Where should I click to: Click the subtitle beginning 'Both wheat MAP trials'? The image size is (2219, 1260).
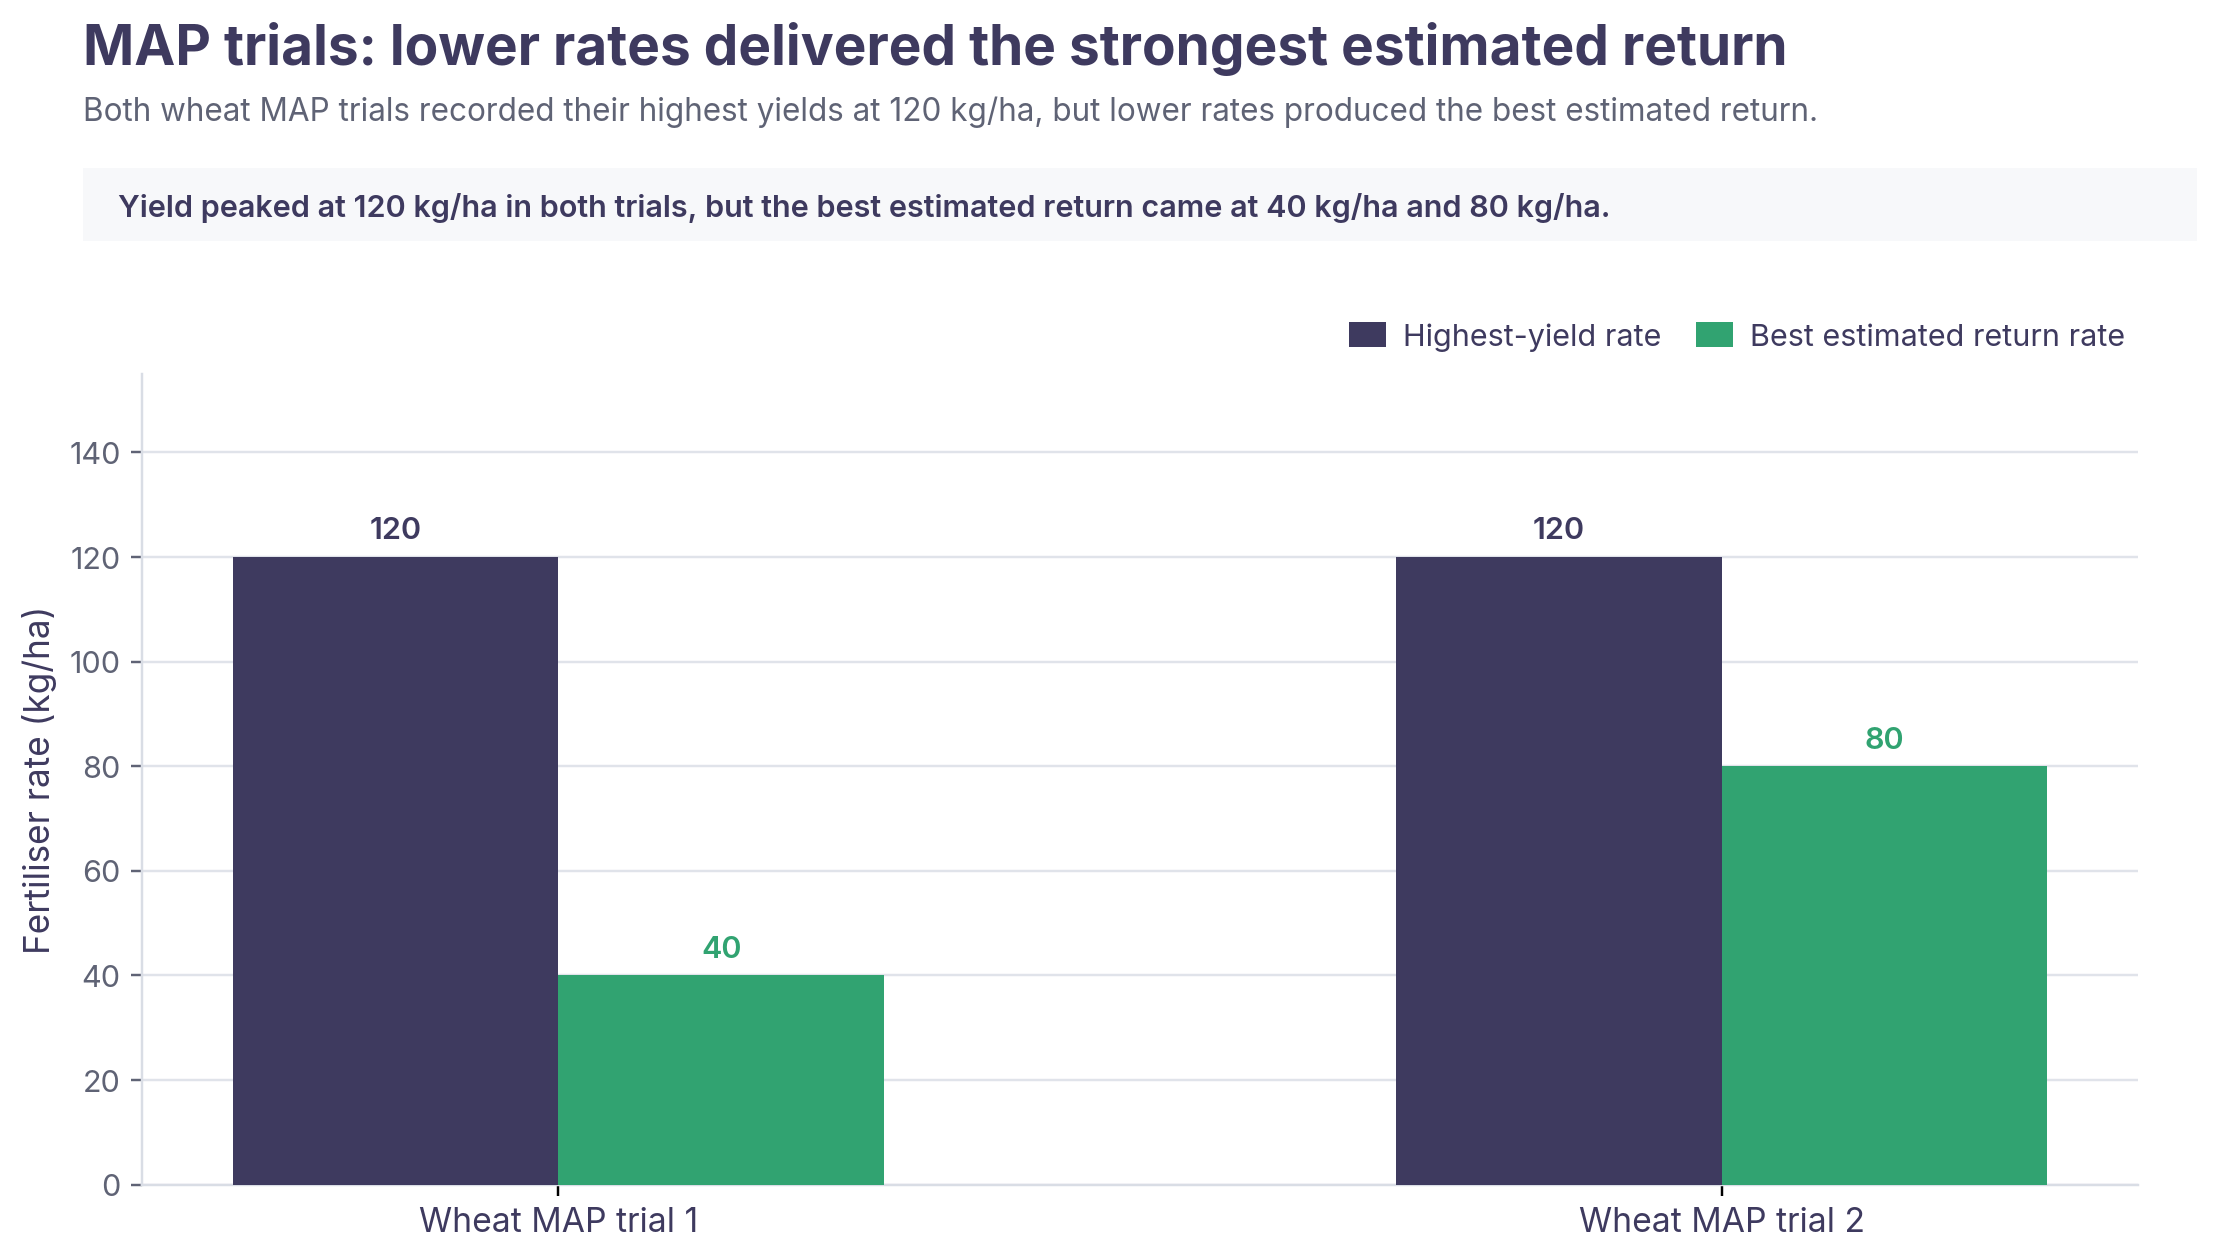[950, 110]
